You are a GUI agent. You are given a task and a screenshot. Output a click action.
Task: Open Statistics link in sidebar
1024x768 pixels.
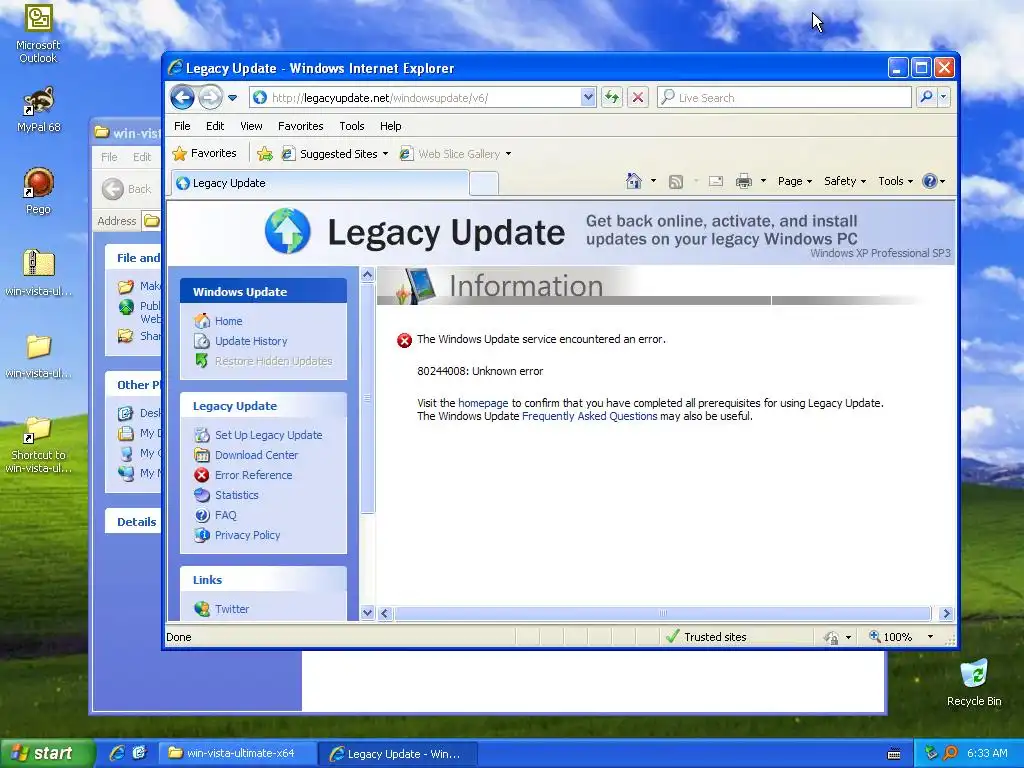click(x=236, y=495)
